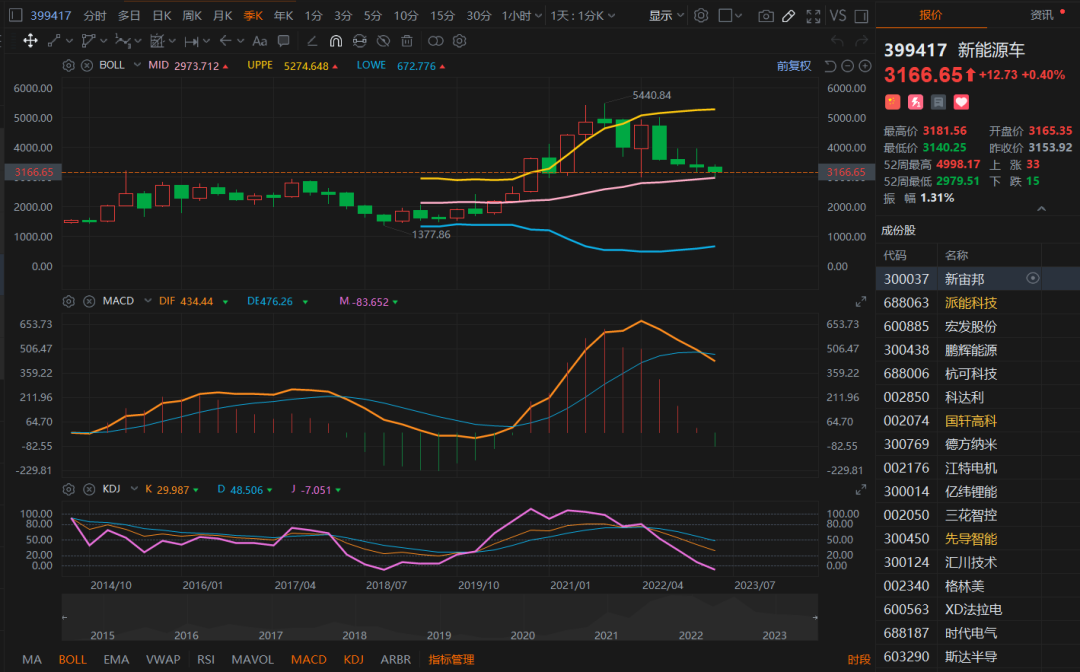Click the heart favorite icon under price
Screen dimensions: 1080x672
[961, 102]
